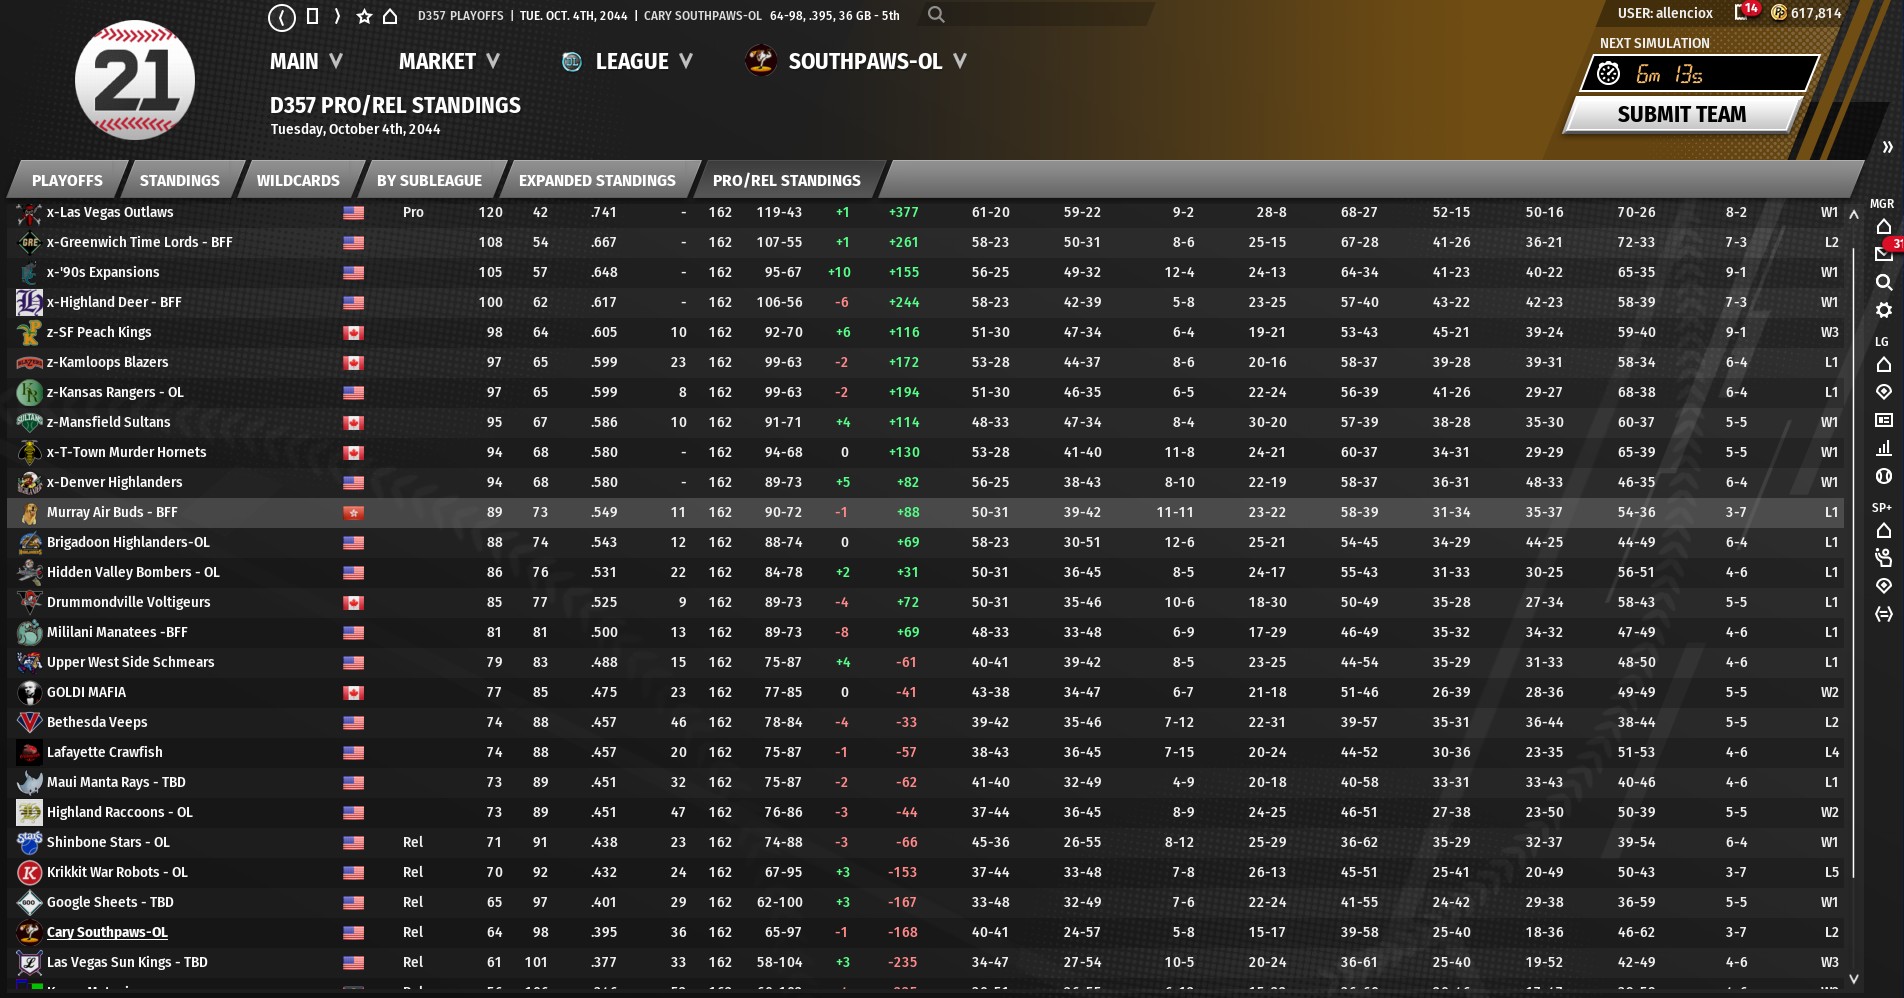
Task: Collapse the right sidebar with double chevron
Action: click(1887, 147)
